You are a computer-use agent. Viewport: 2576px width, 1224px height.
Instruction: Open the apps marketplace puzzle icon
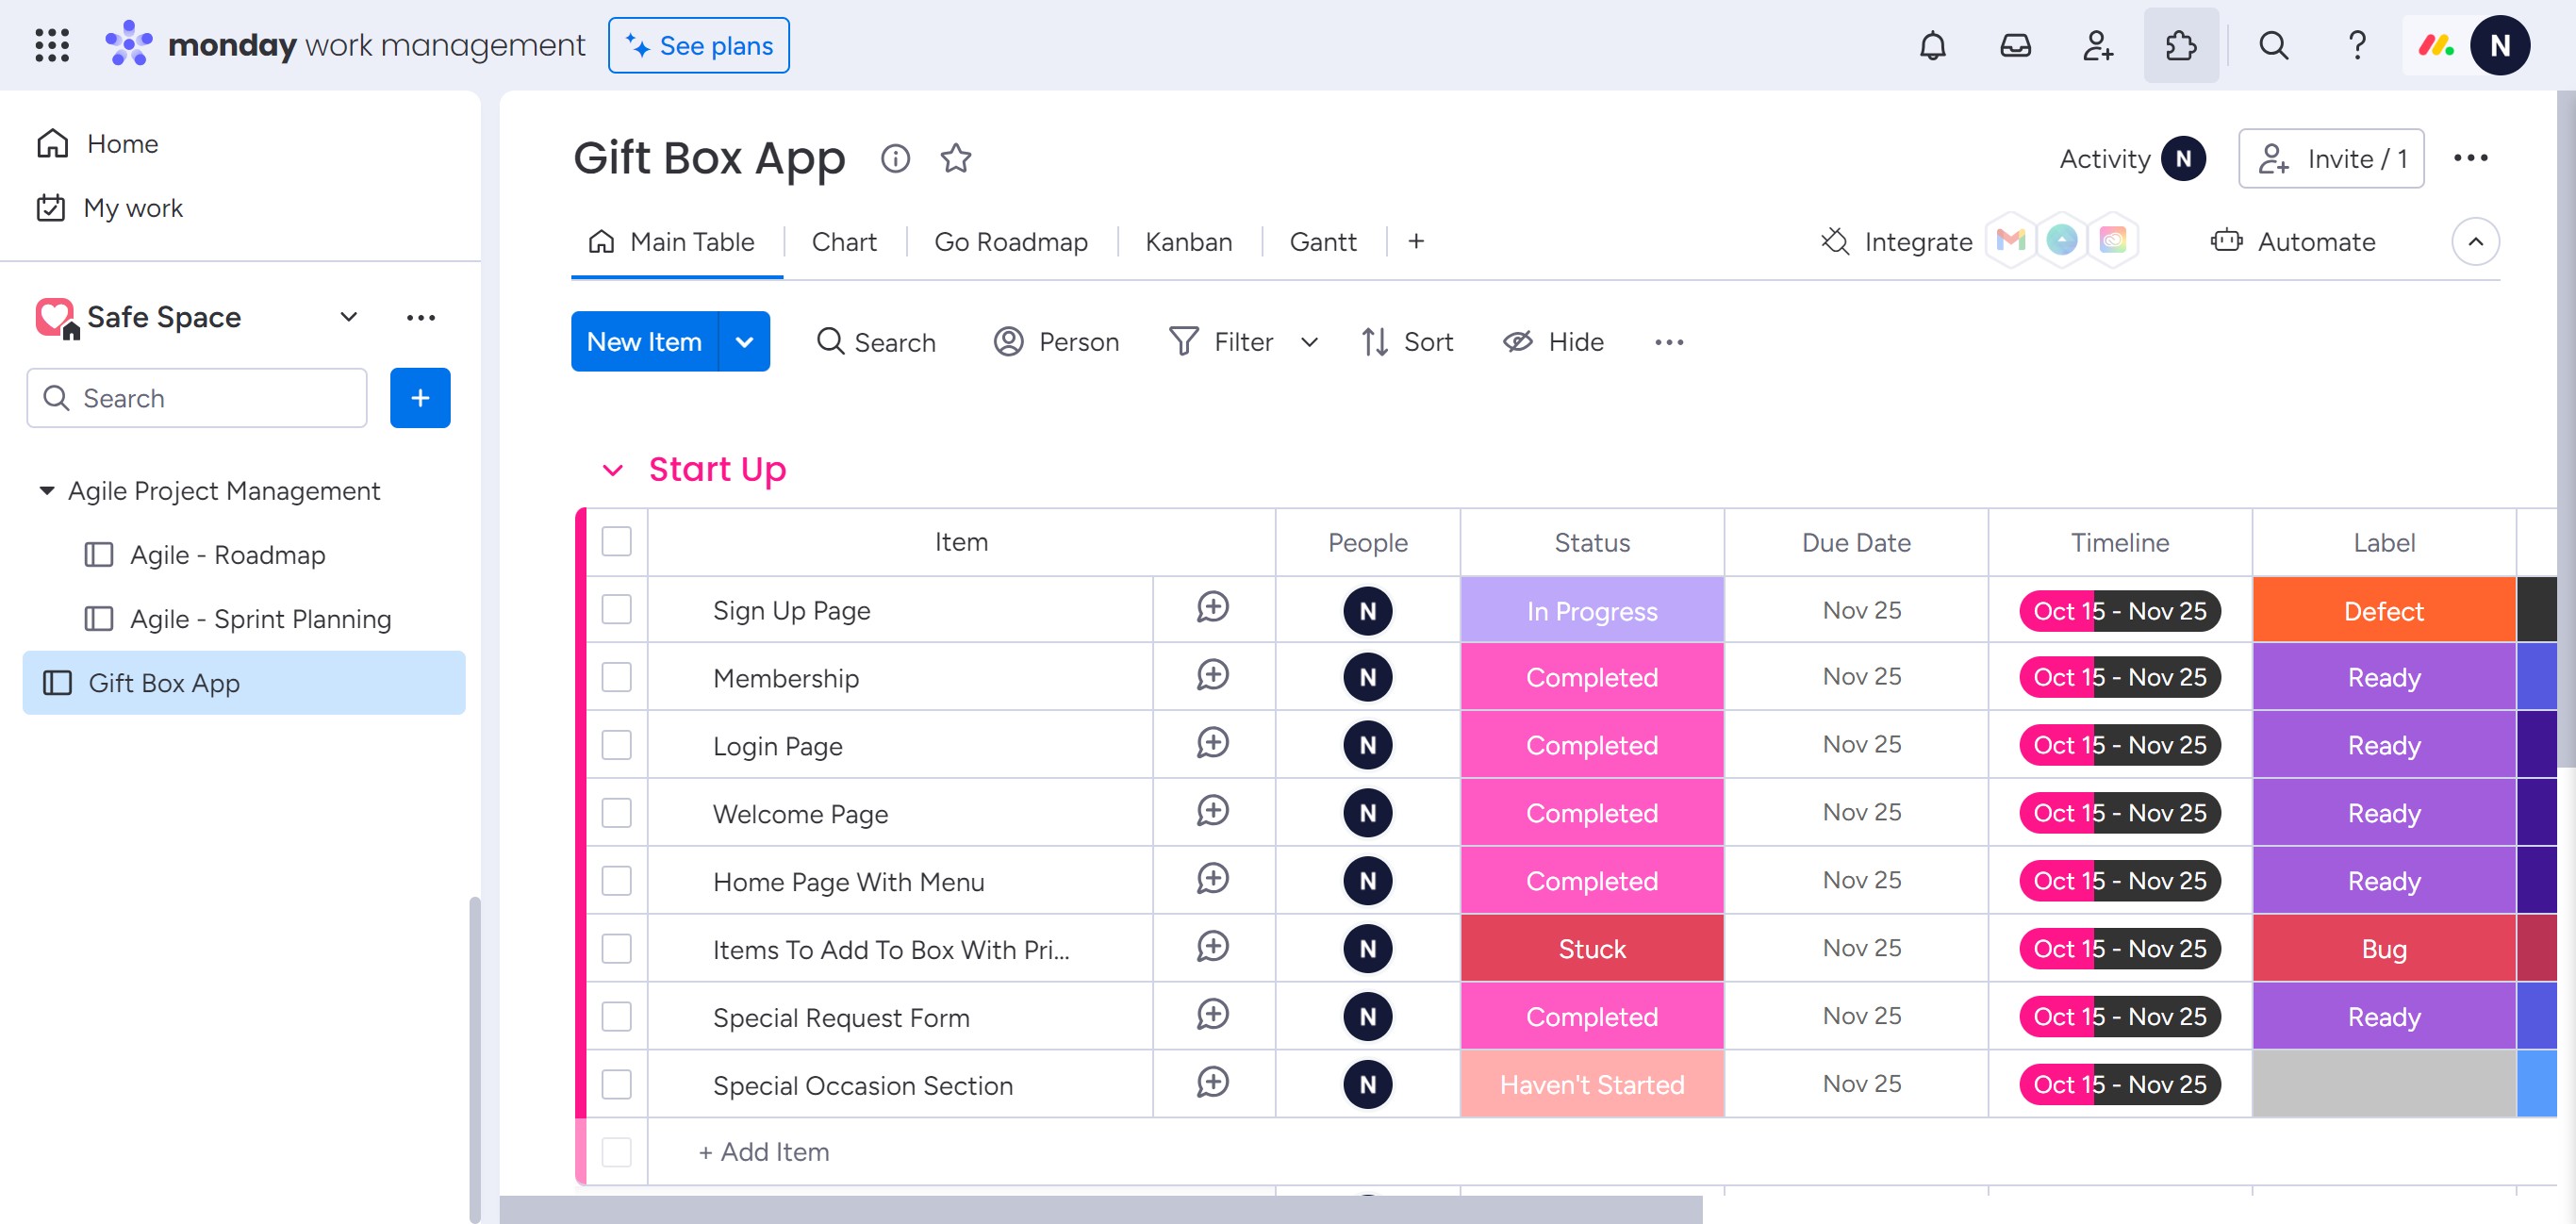[2180, 45]
